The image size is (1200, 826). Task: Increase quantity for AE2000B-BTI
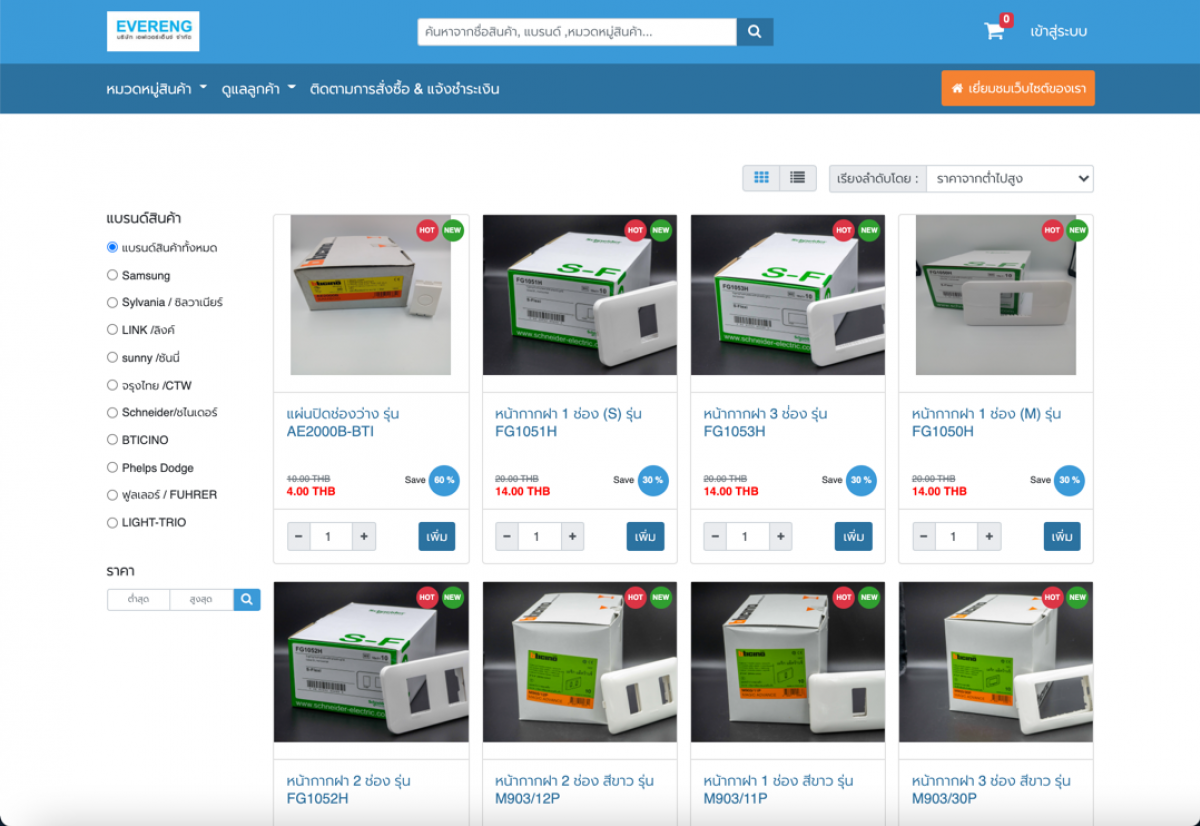point(364,536)
